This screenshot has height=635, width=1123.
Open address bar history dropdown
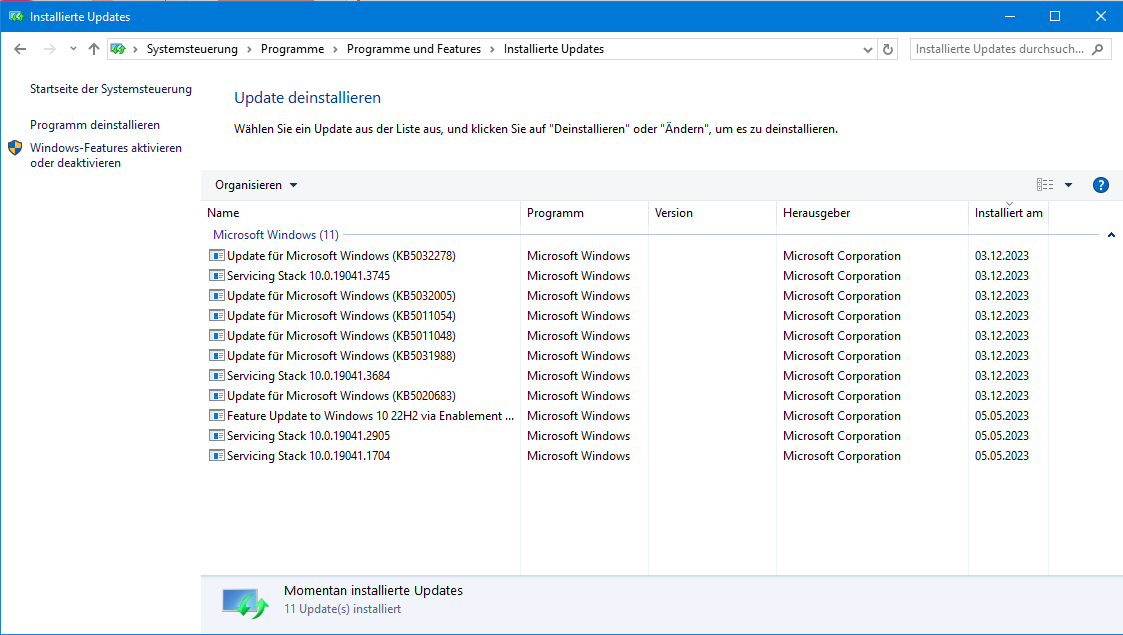point(867,49)
